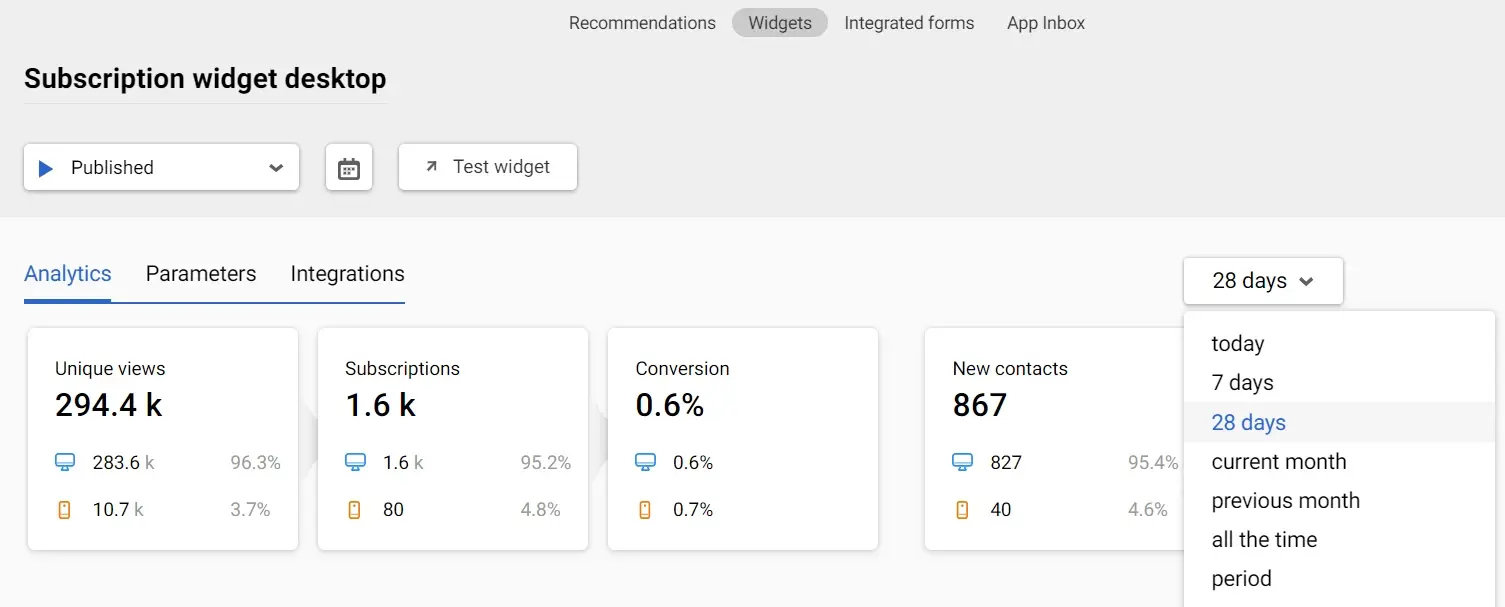Image resolution: width=1505 pixels, height=607 pixels.
Task: Click the desktop icon in New contacts card
Action: tap(962, 462)
